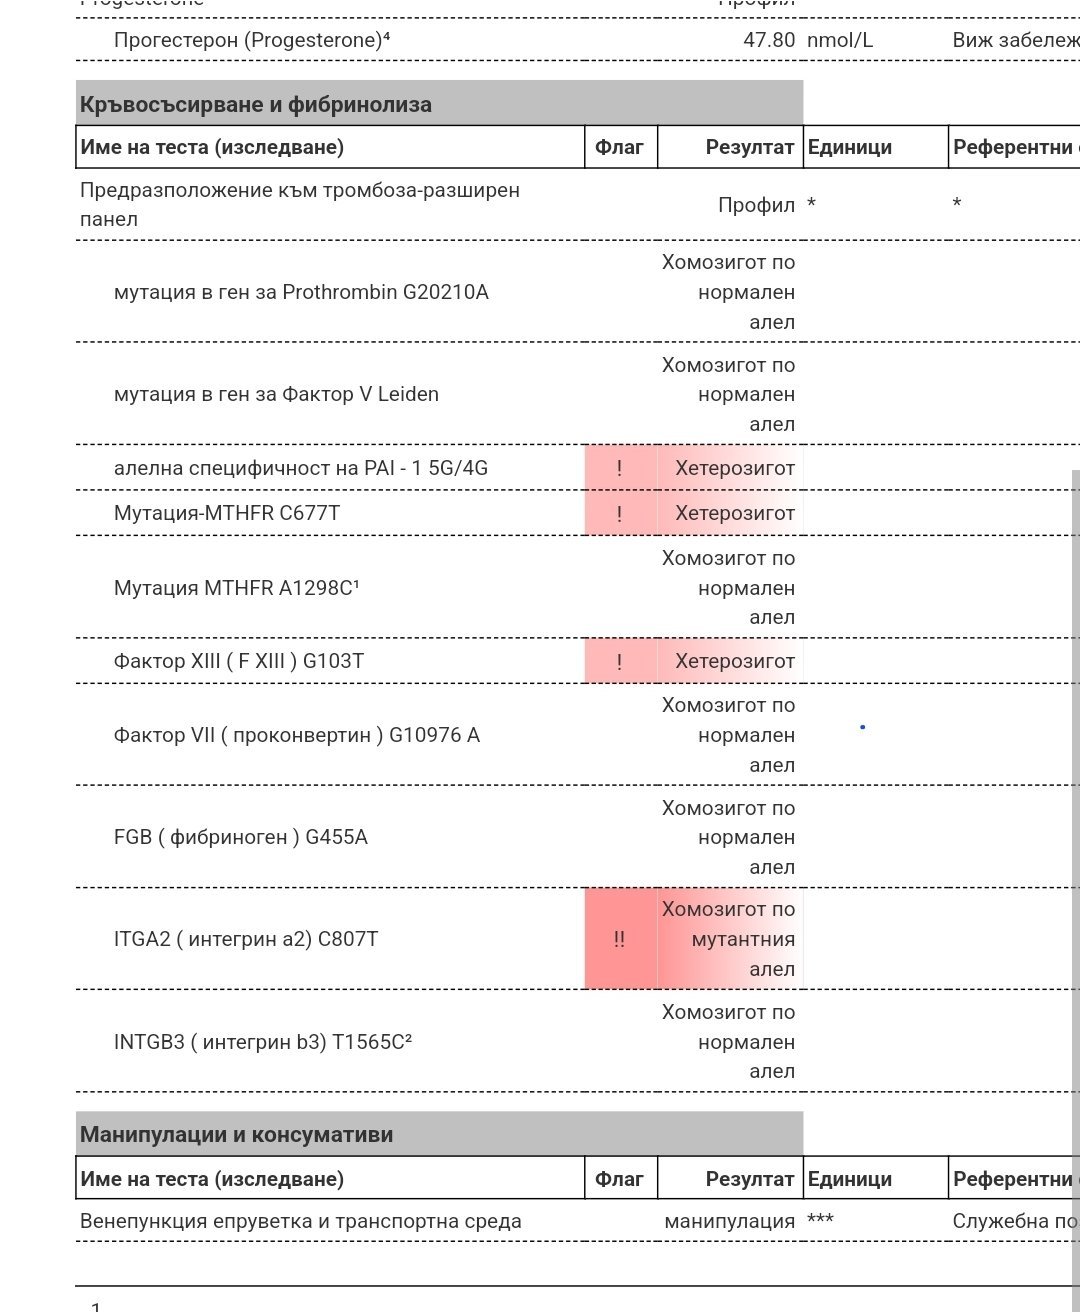Click the Кръвосъсирване и фибринолиза section header
This screenshot has width=1080, height=1312.
point(256,104)
